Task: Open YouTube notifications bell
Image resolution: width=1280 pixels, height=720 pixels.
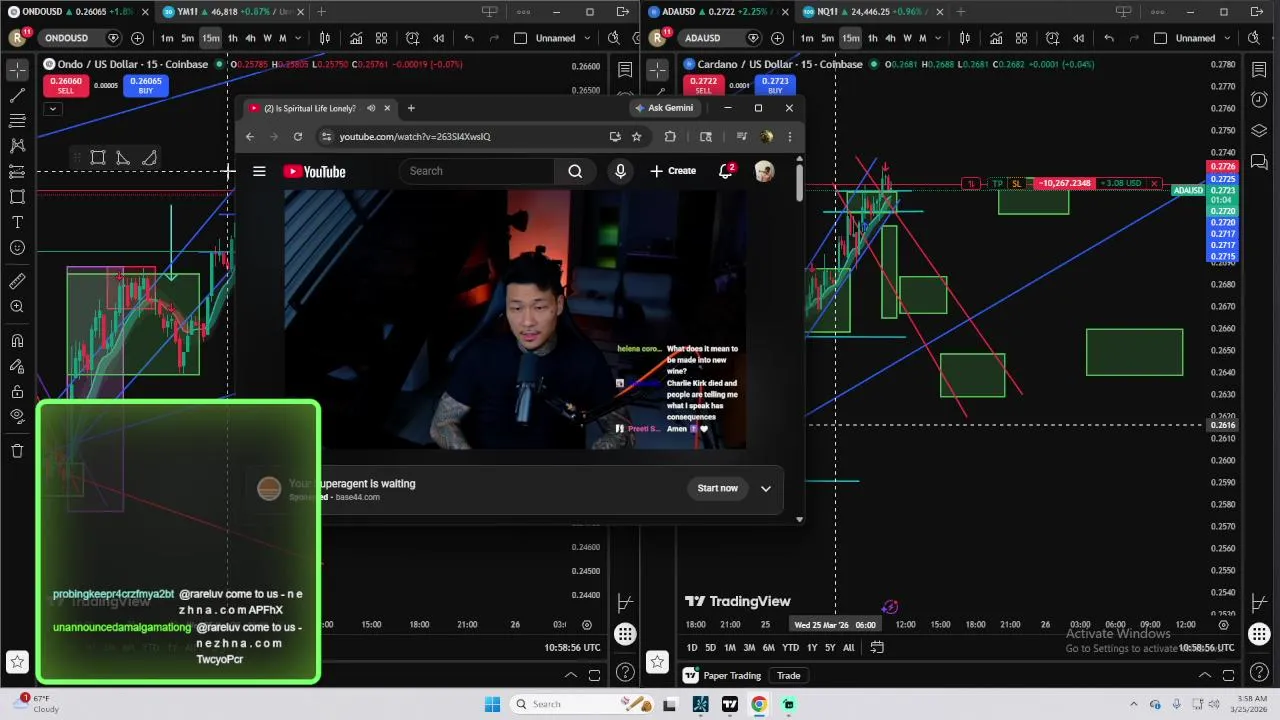Action: click(726, 171)
